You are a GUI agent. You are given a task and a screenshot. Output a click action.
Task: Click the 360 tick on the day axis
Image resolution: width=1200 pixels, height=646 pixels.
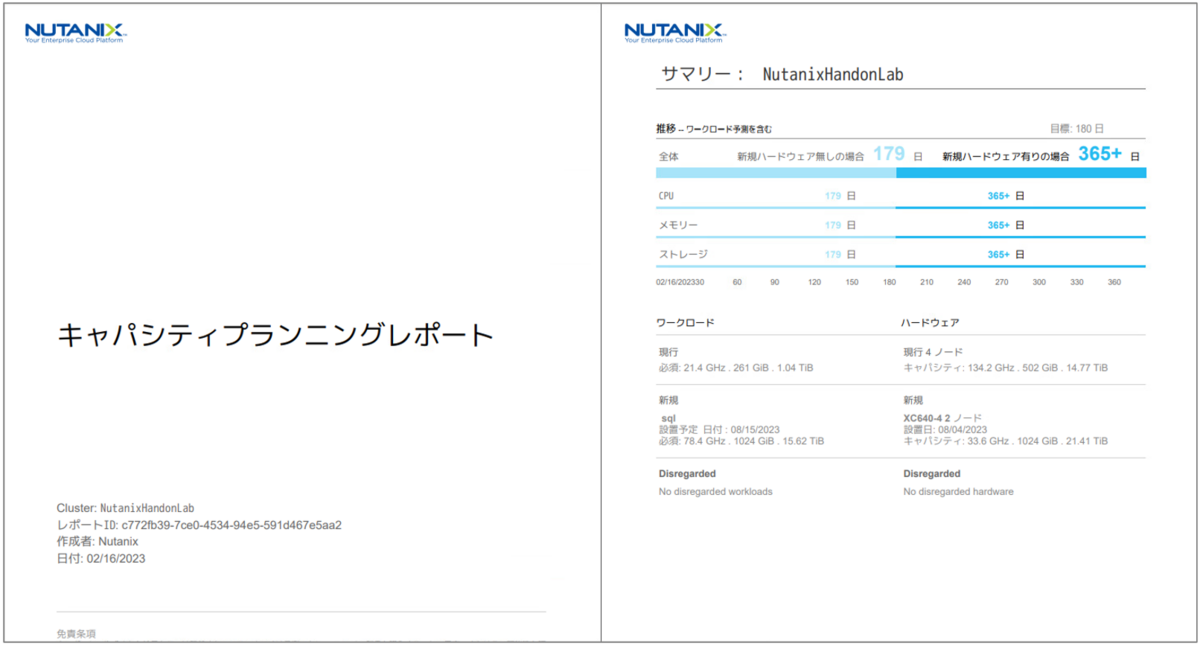(1114, 282)
